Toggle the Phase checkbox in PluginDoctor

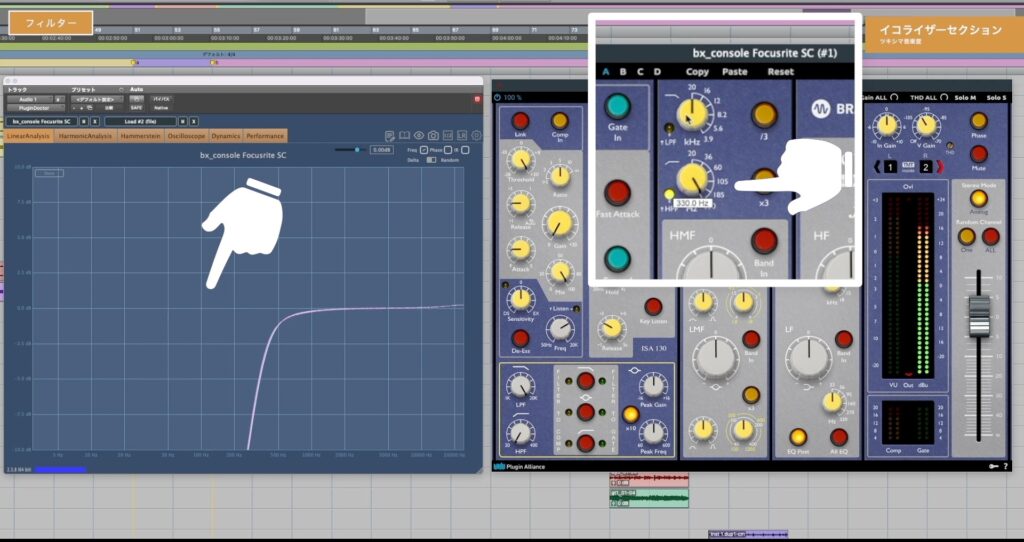click(x=447, y=150)
